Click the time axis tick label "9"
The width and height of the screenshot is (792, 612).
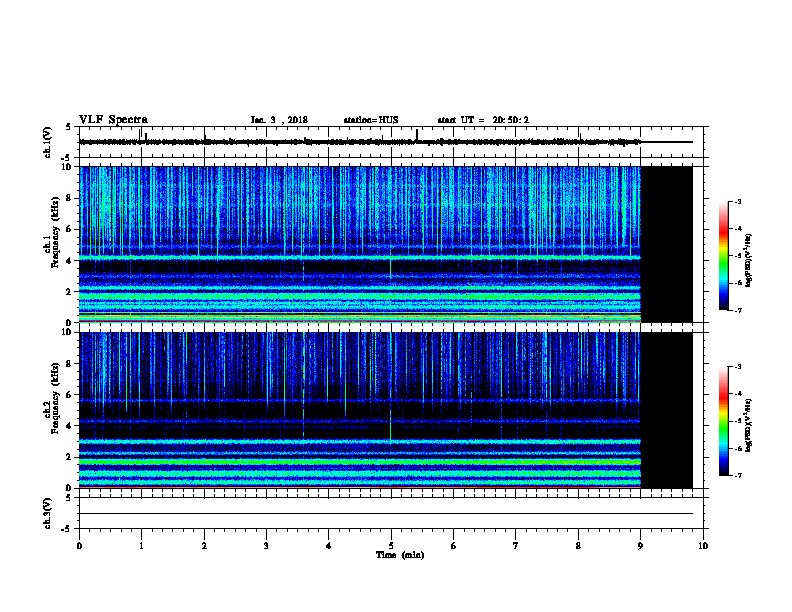coord(640,546)
